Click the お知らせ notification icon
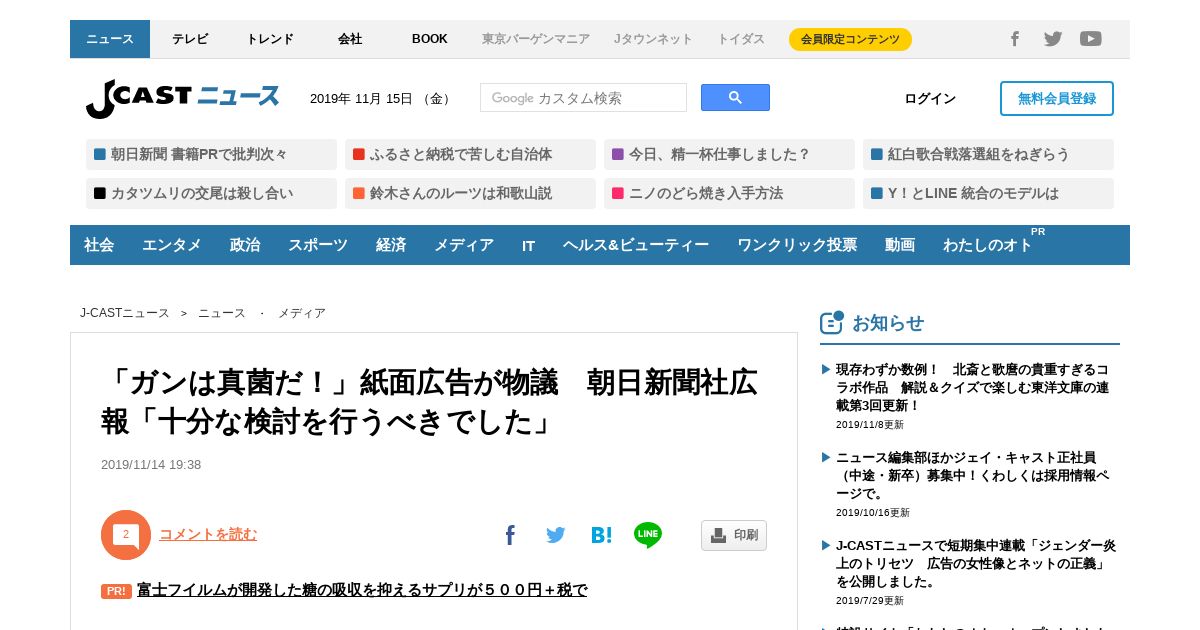The image size is (1200, 630). [x=831, y=322]
